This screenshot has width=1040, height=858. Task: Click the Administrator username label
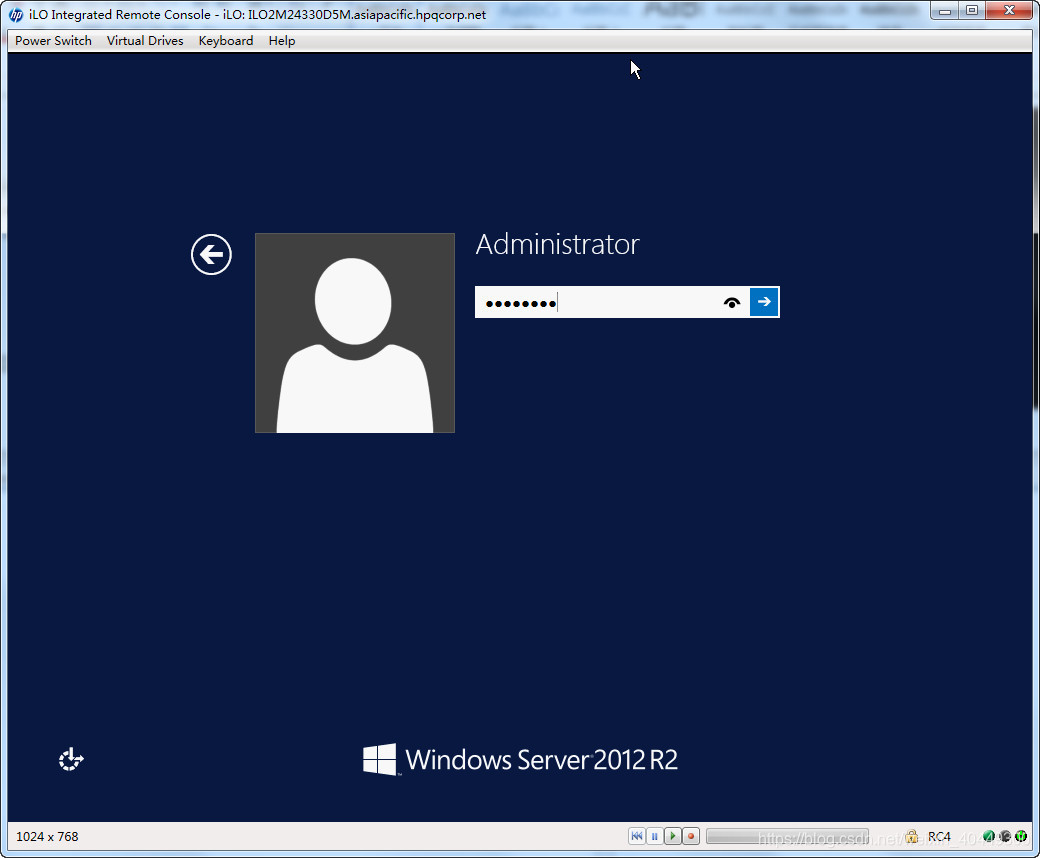coord(557,245)
